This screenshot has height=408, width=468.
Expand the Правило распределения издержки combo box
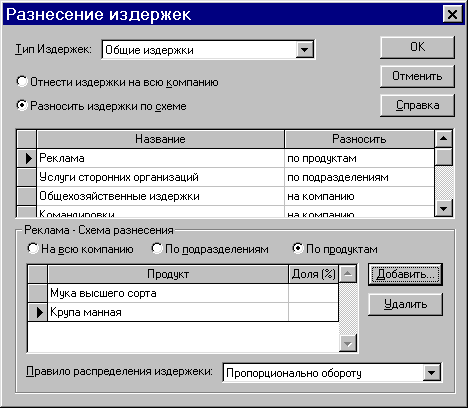pos(431,372)
